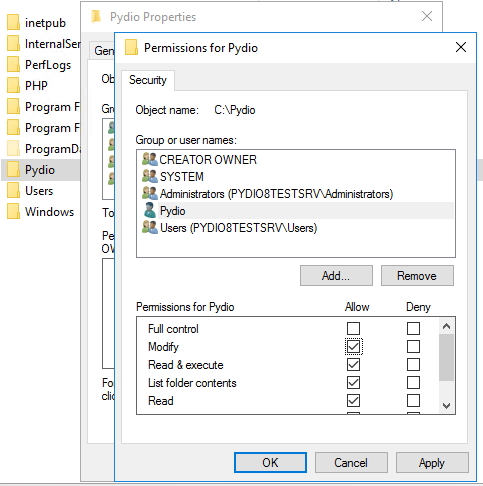Click the inetpub folder icon
The image size is (483, 486).
coord(13,23)
